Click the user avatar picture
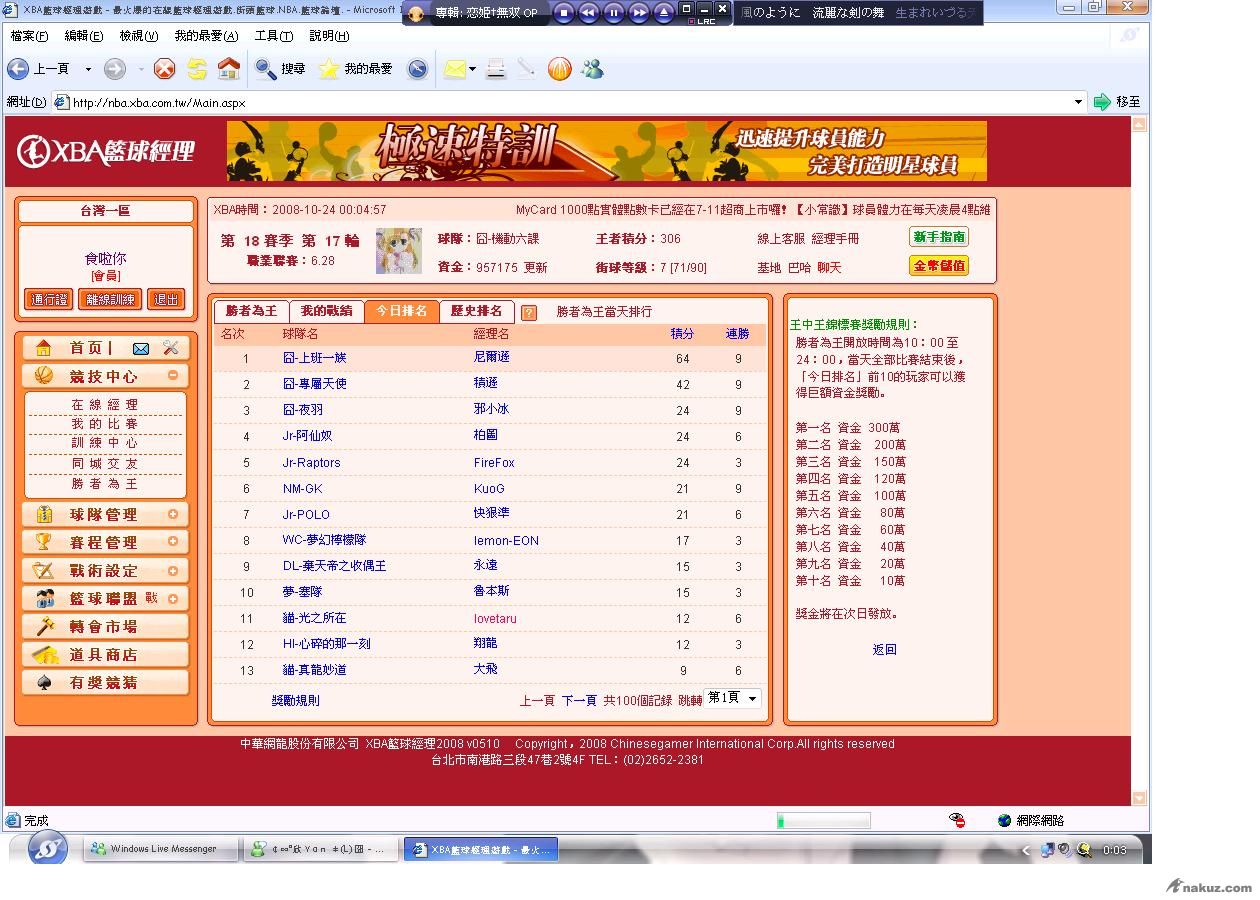The image size is (1260, 900). point(398,251)
